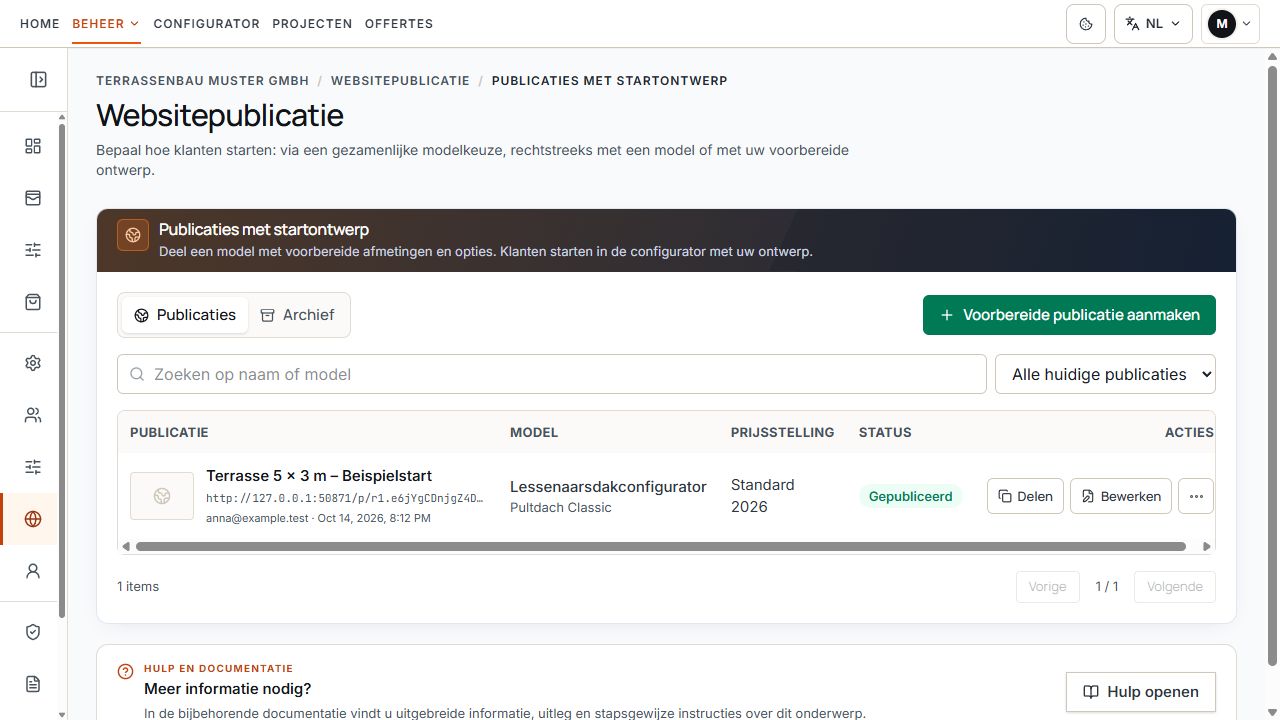Screen dimensions: 1280x720
Task: Open the NL language dropdown
Action: pos(1153,24)
